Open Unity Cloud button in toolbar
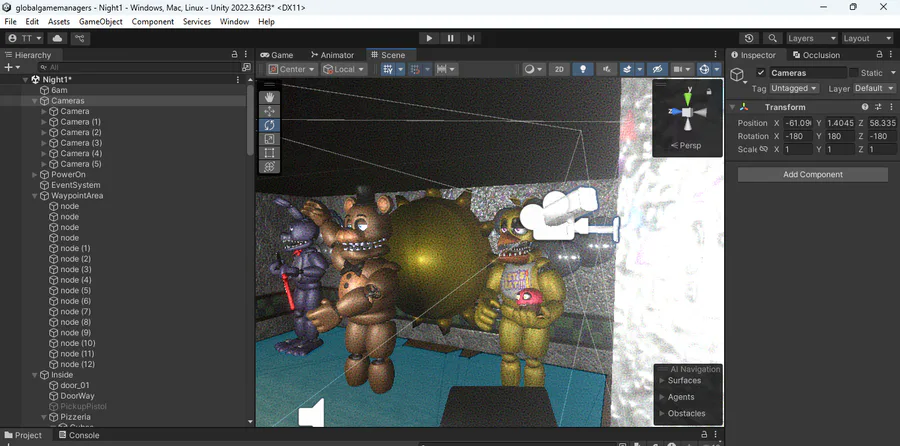 [x=57, y=38]
